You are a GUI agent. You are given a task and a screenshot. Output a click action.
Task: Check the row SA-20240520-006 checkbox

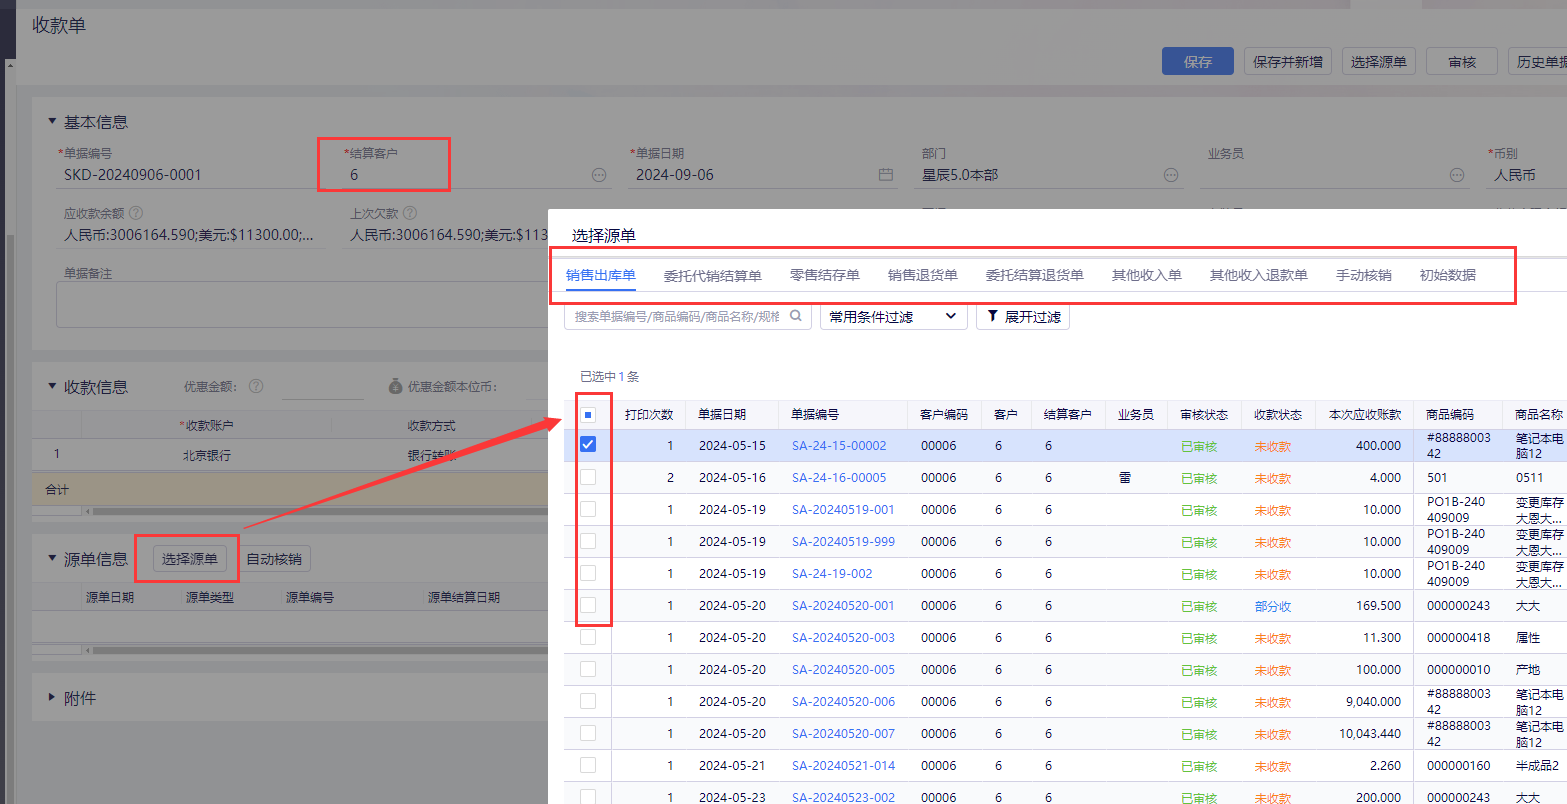tap(588, 701)
